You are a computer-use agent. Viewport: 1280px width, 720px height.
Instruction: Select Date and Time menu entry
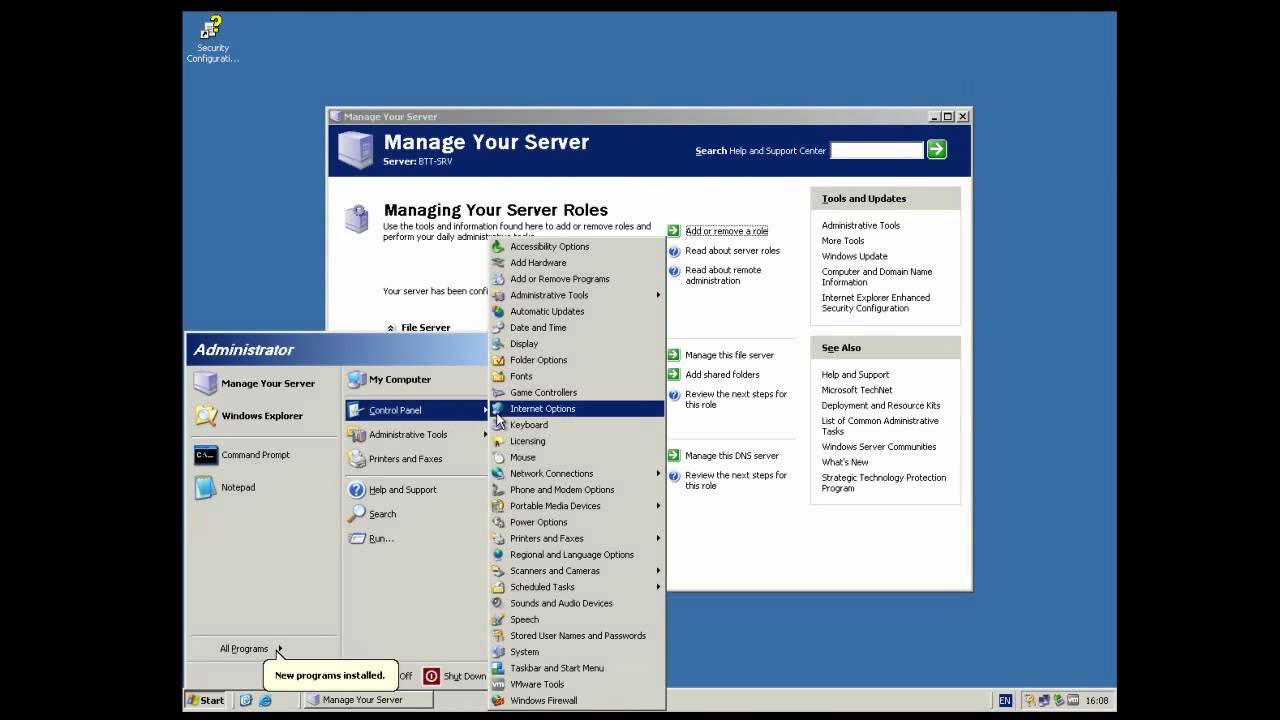[x=577, y=328]
